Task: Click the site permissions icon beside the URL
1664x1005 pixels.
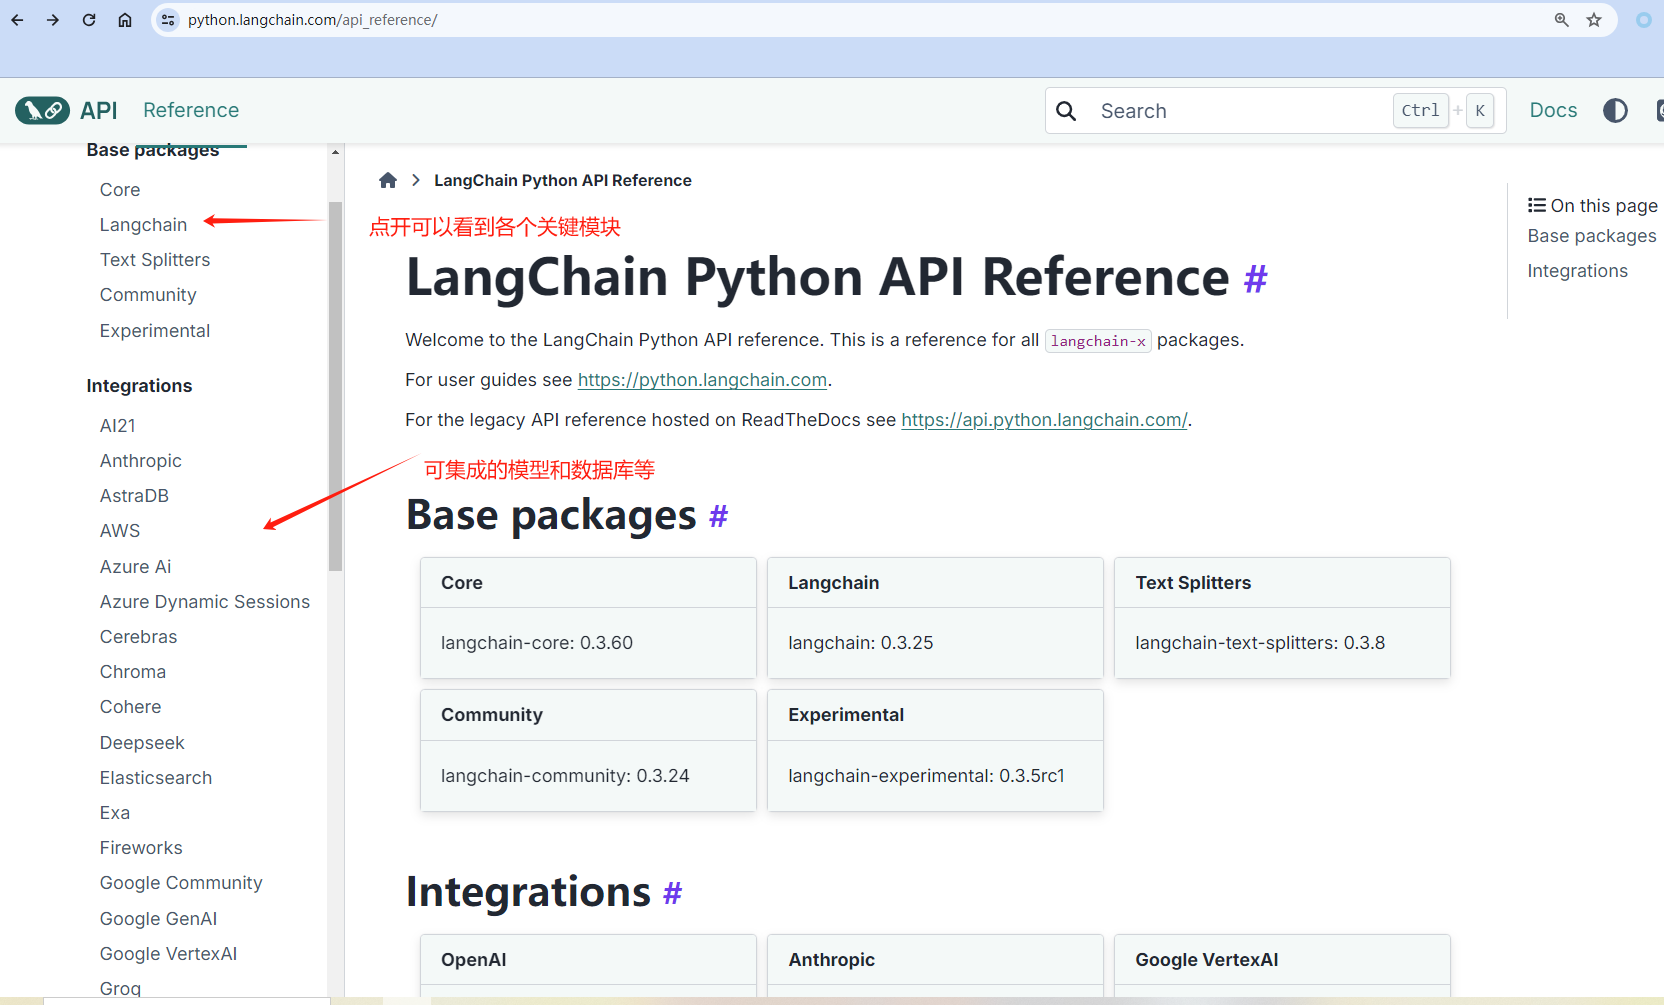Action: pyautogui.click(x=168, y=19)
